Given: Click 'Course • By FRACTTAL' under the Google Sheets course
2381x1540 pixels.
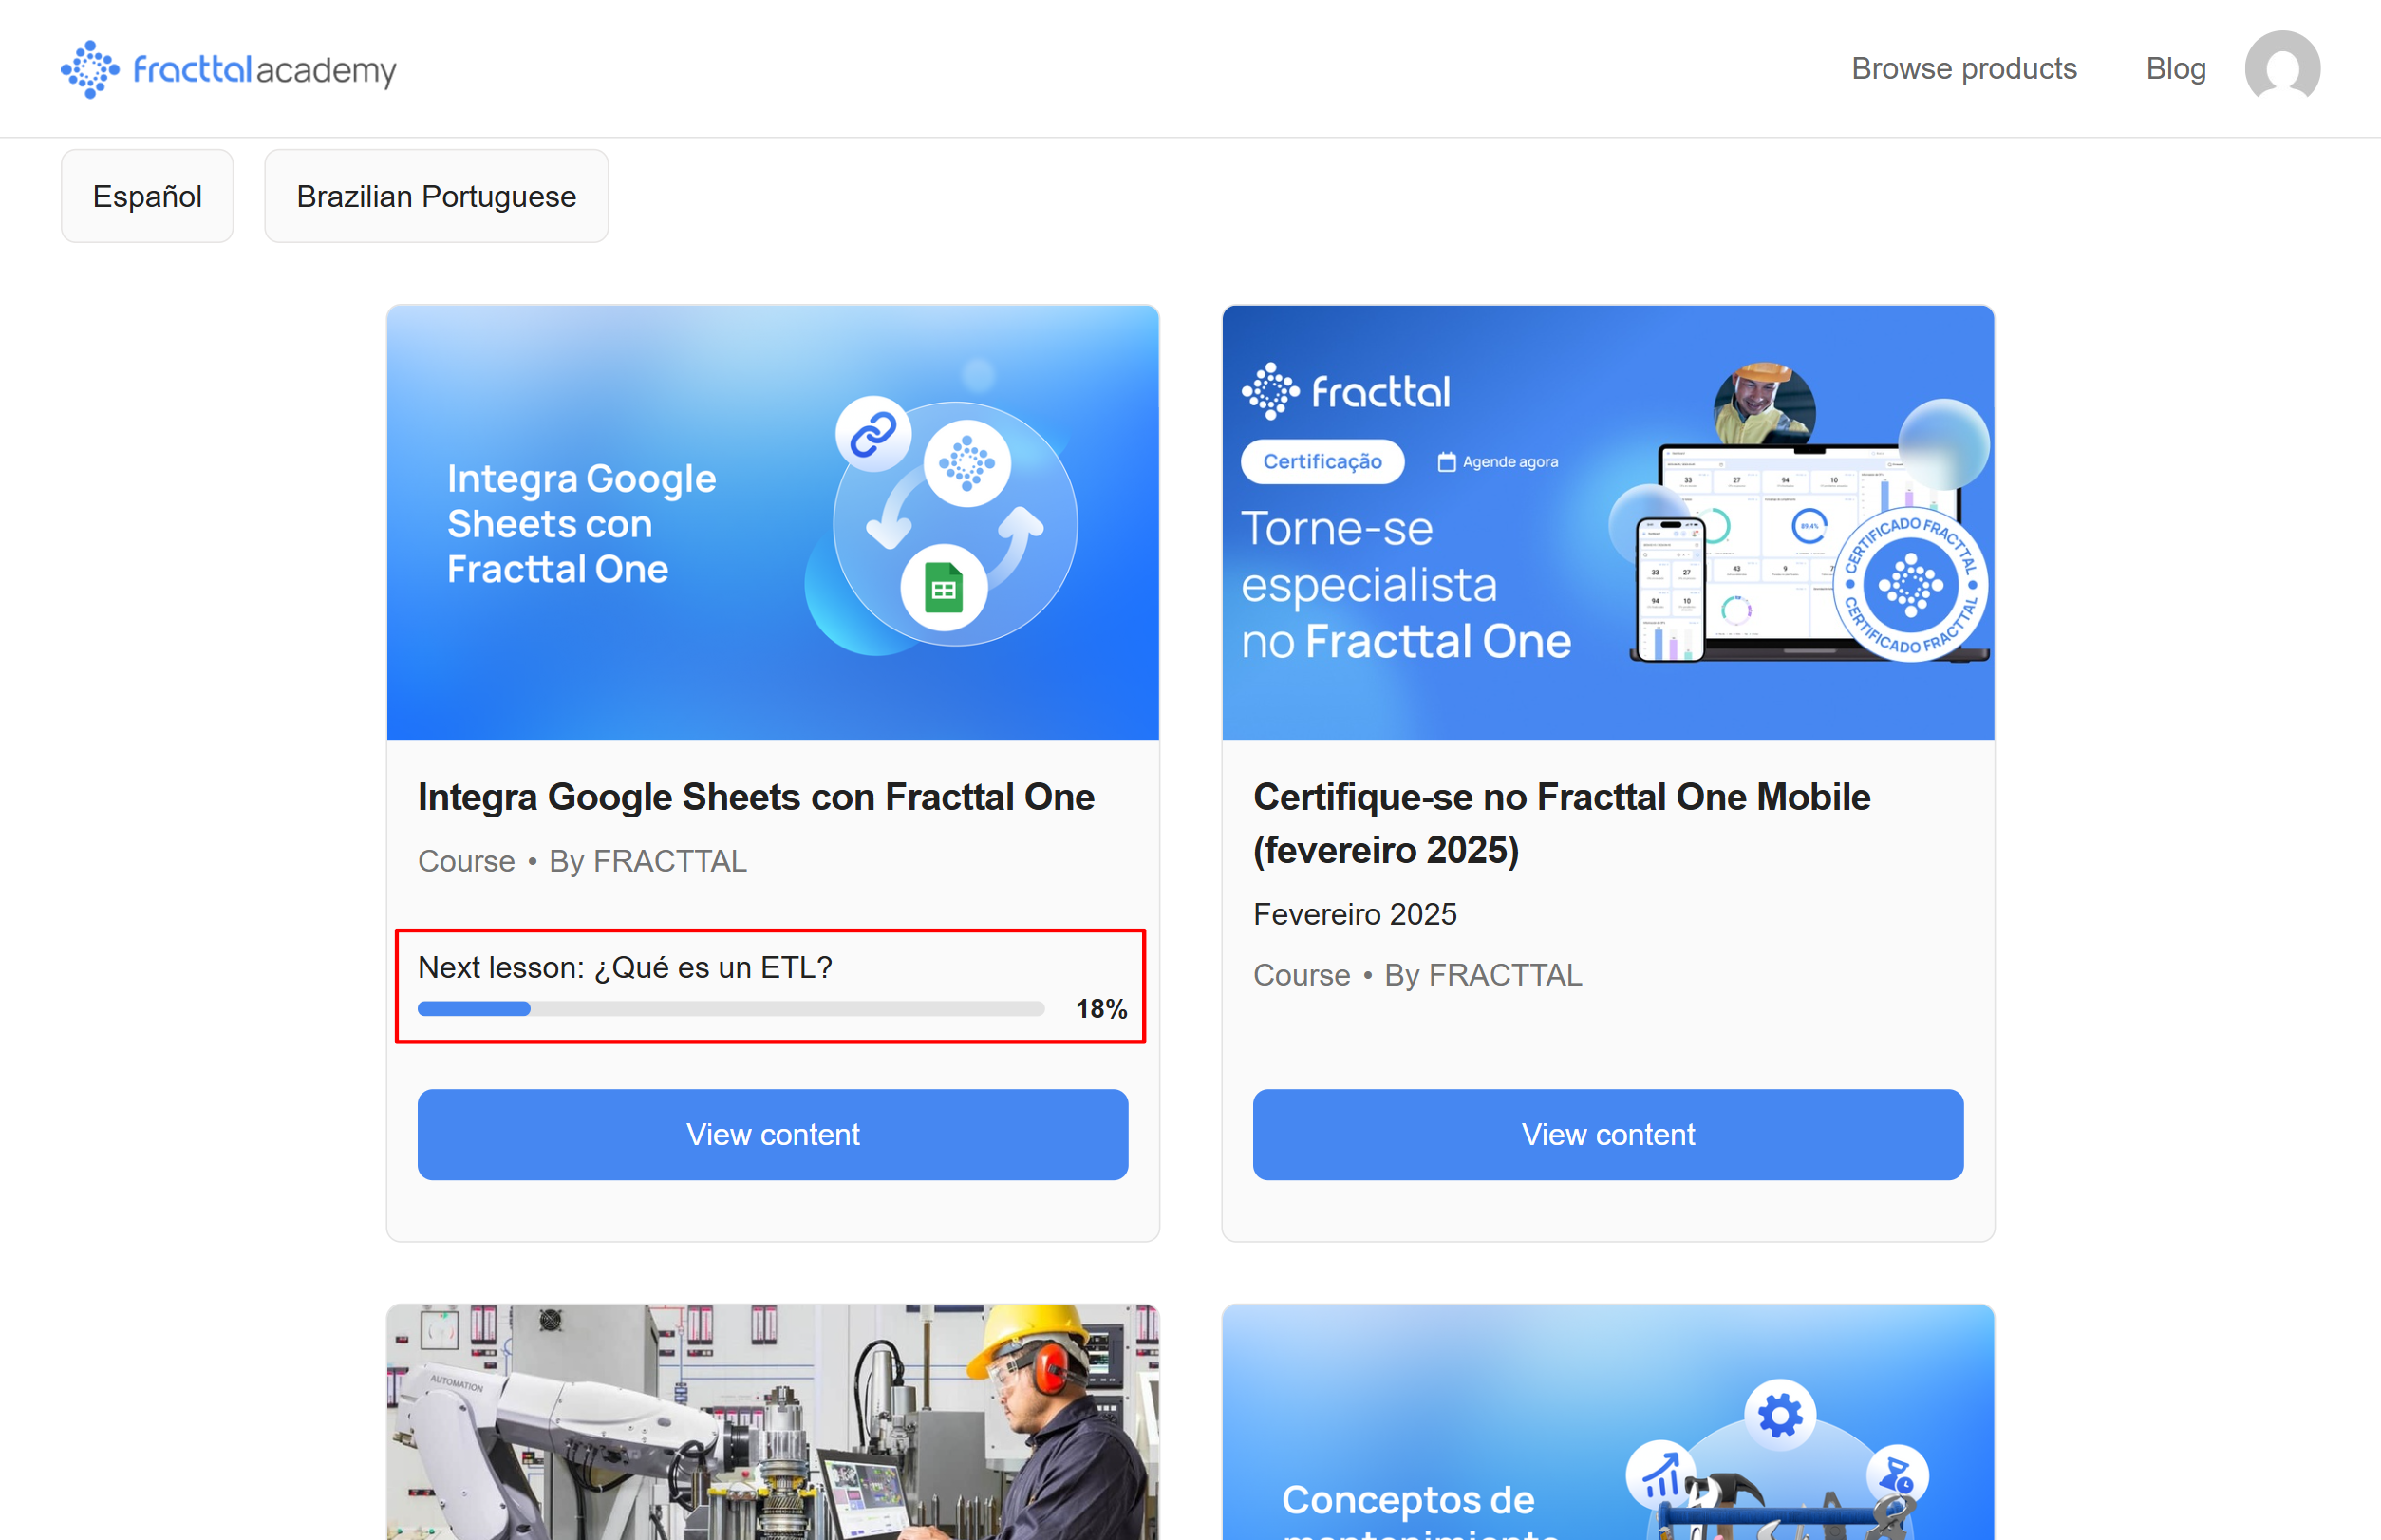Looking at the screenshot, I should tap(582, 861).
